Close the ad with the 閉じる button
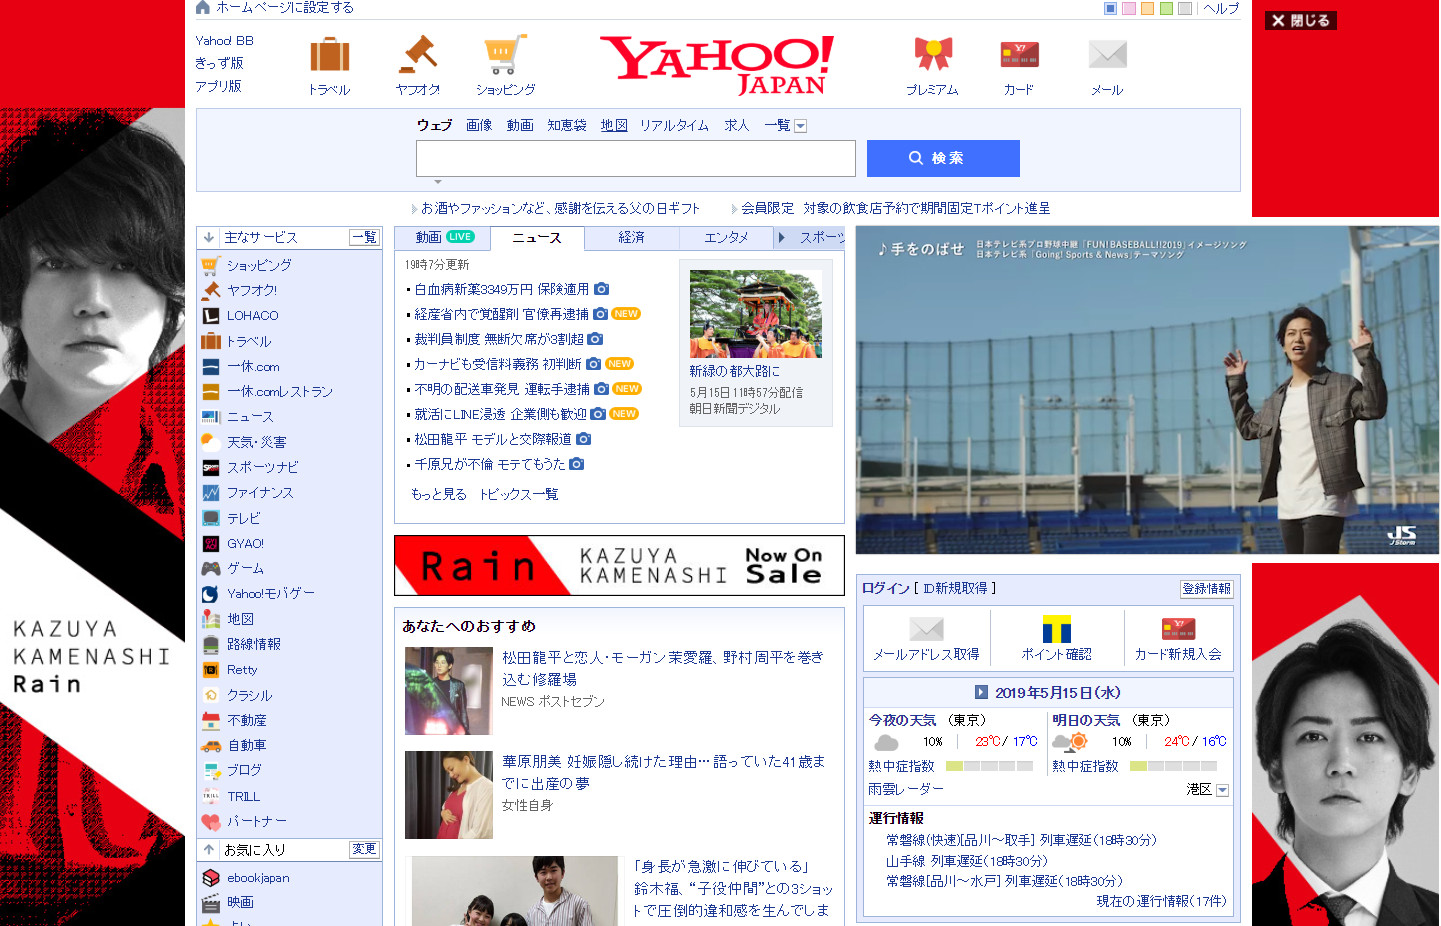1441x926 pixels. point(1301,20)
